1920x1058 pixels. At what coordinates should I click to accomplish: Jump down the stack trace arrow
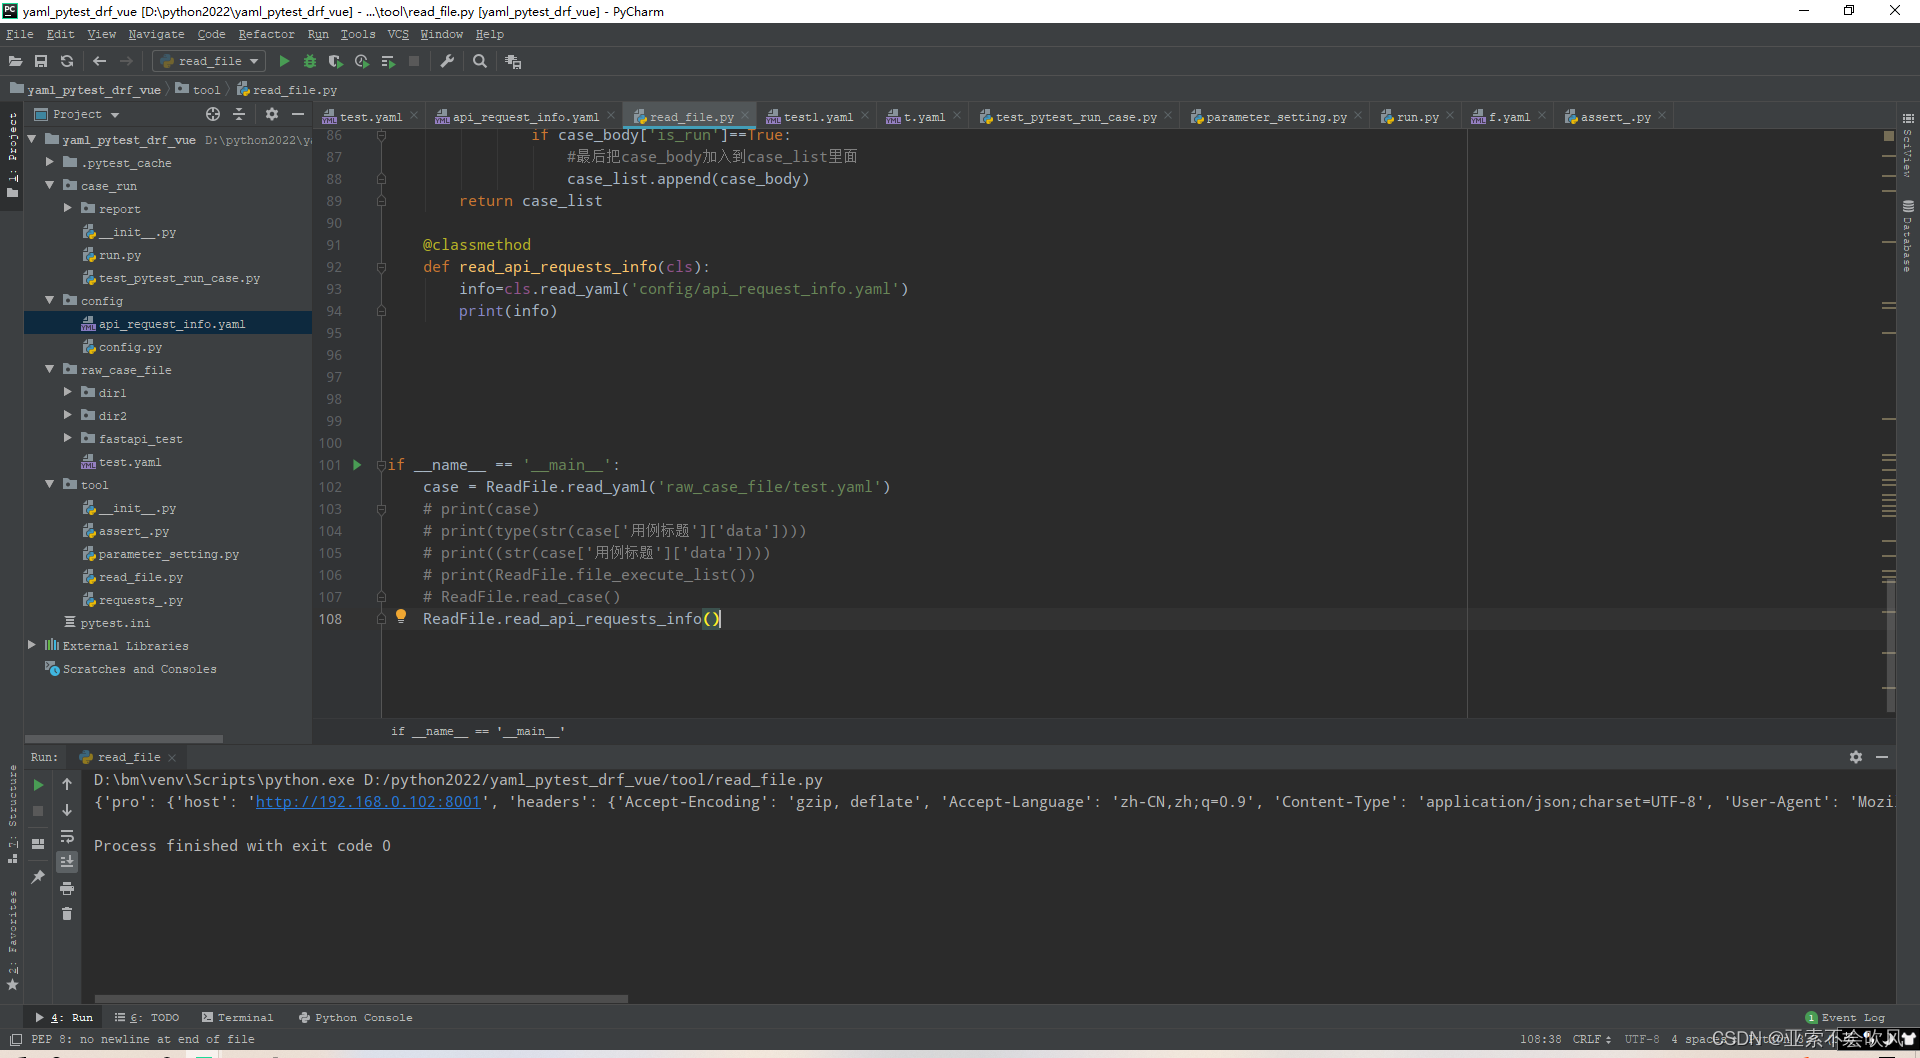pyautogui.click(x=67, y=810)
